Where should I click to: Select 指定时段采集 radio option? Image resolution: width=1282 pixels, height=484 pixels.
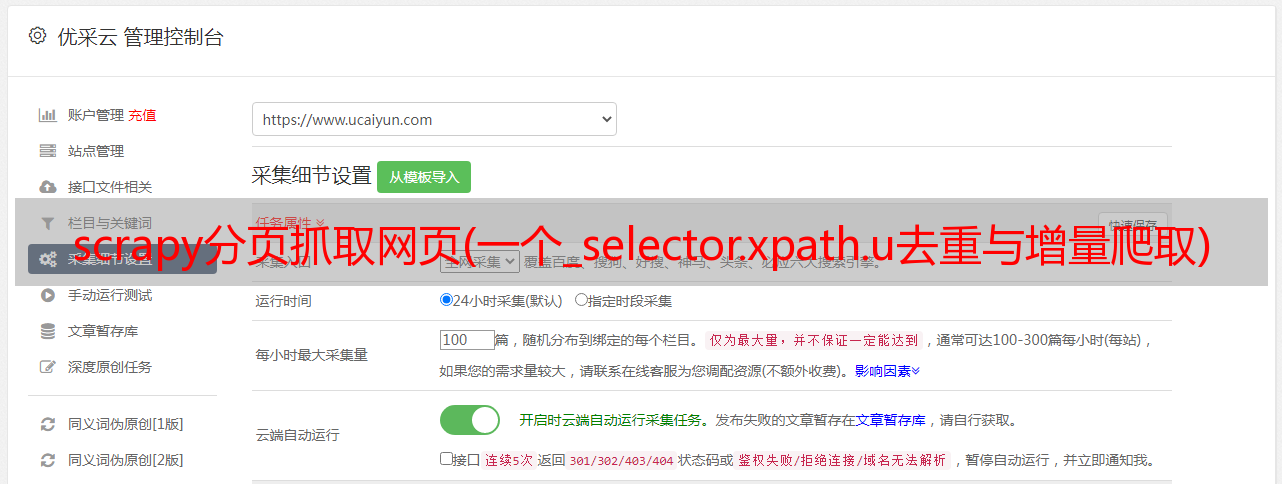581,300
